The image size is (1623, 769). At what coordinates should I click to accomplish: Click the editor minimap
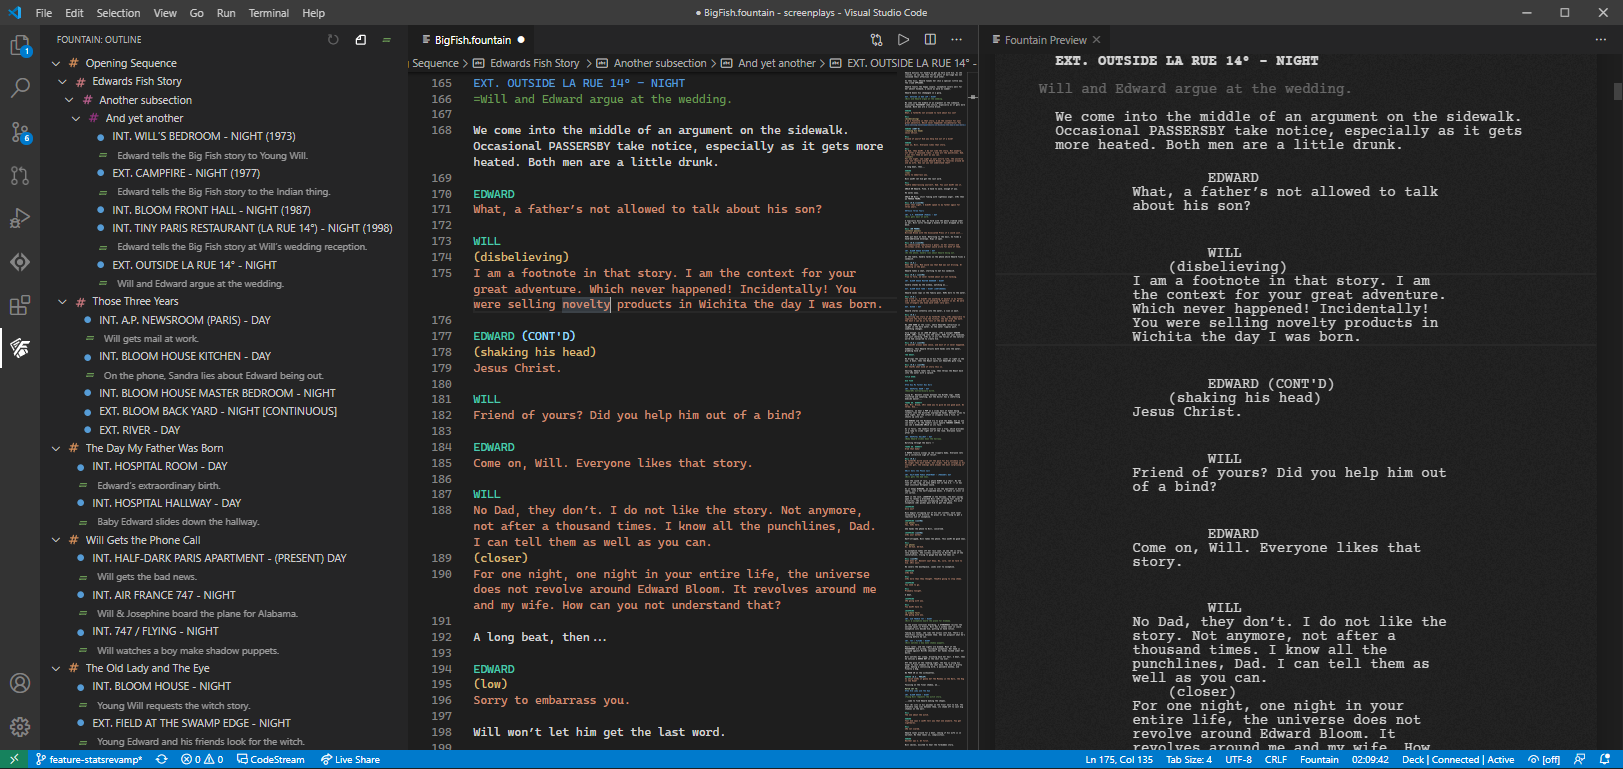click(x=934, y=412)
